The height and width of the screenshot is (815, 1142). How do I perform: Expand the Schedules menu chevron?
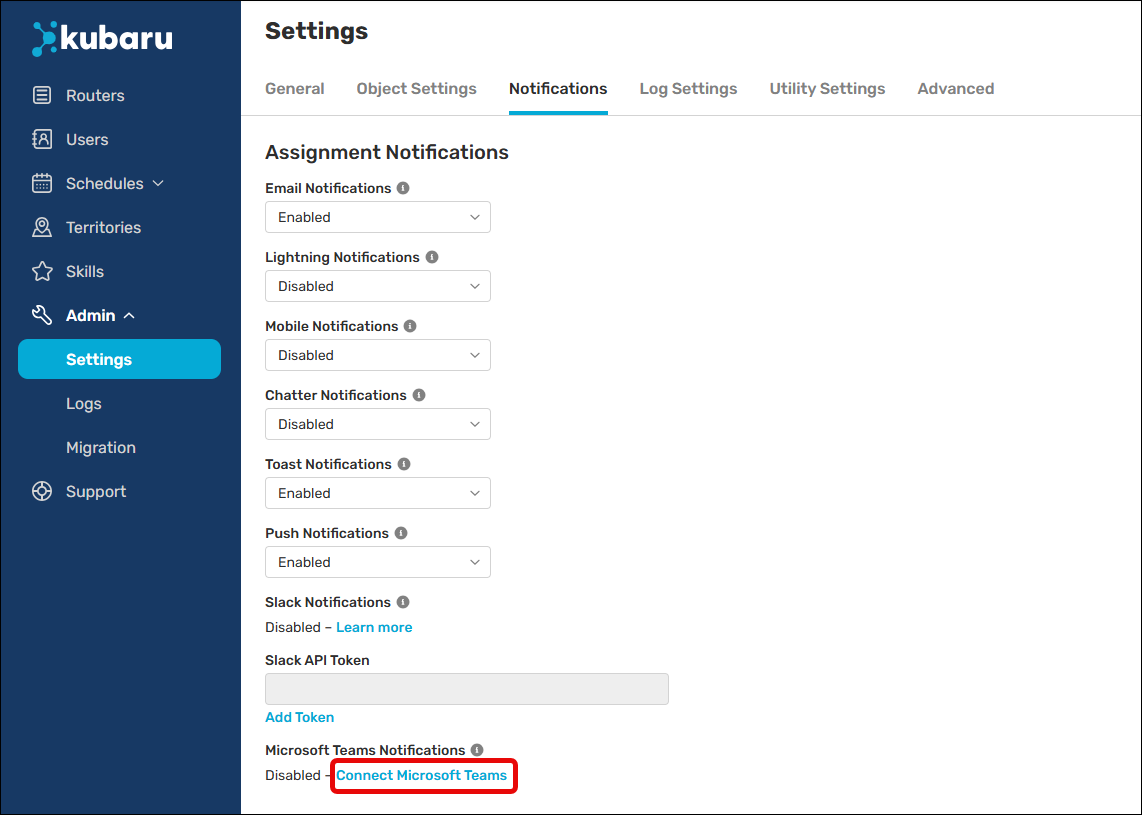pyautogui.click(x=158, y=184)
